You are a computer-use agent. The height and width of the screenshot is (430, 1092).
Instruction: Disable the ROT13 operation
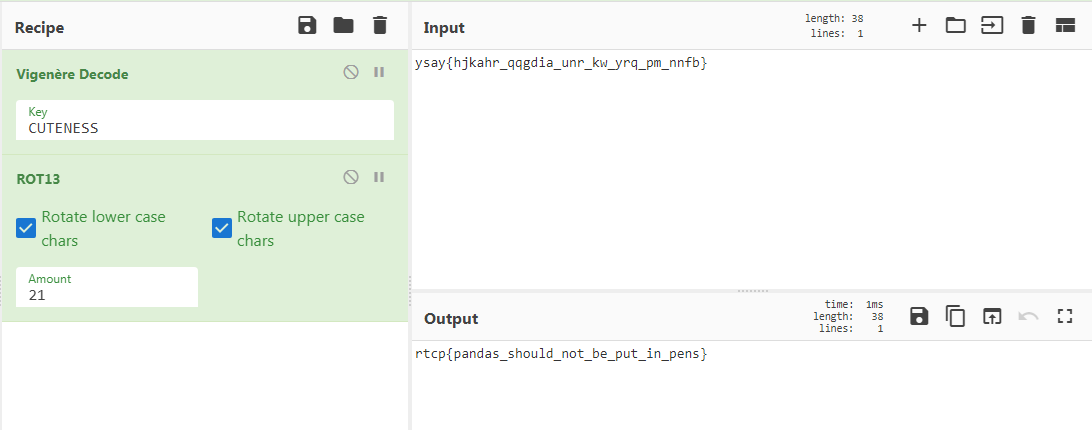pos(351,177)
